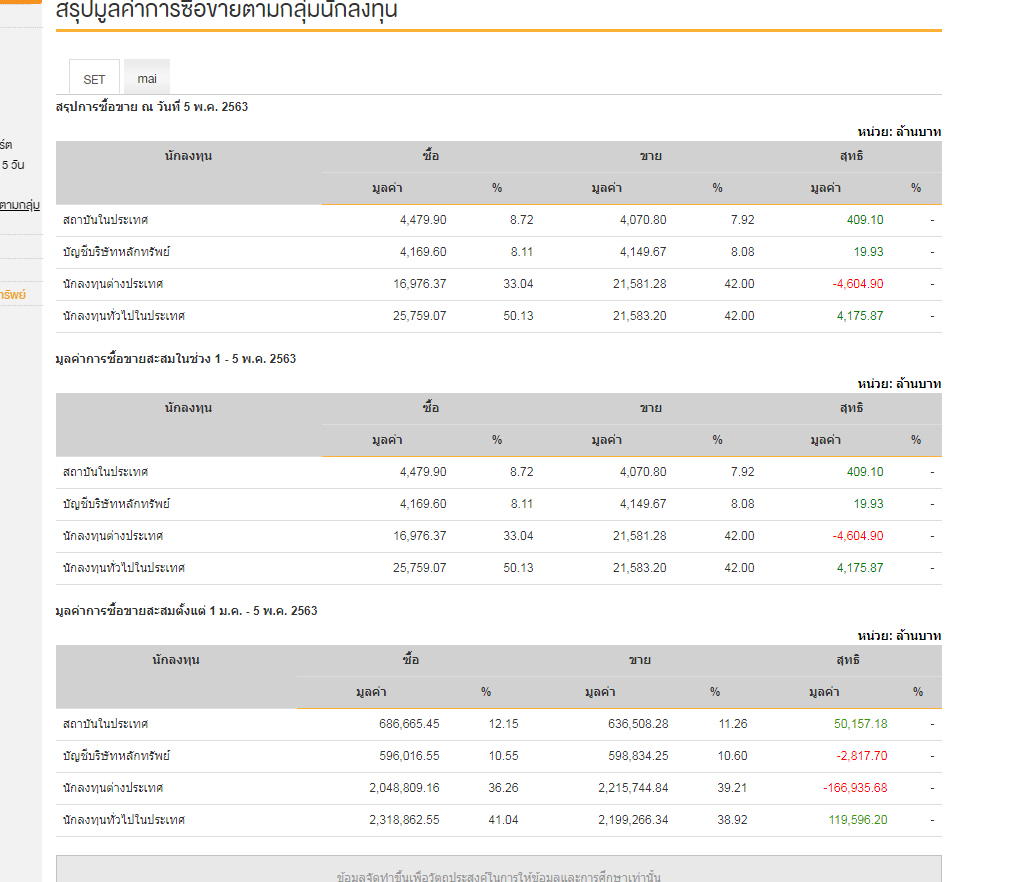This screenshot has height=882, width=1023.
Task: Click หน่วย: ล้านบาท above the 1 ม.ค. - 5 พ.ค. table
Action: [x=899, y=636]
